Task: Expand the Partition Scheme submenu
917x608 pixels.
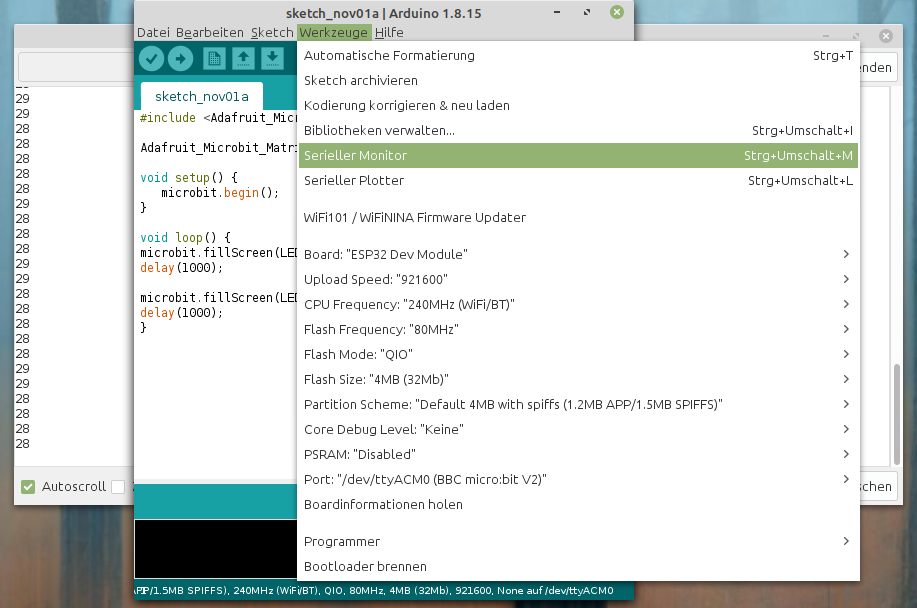Action: [577, 405]
